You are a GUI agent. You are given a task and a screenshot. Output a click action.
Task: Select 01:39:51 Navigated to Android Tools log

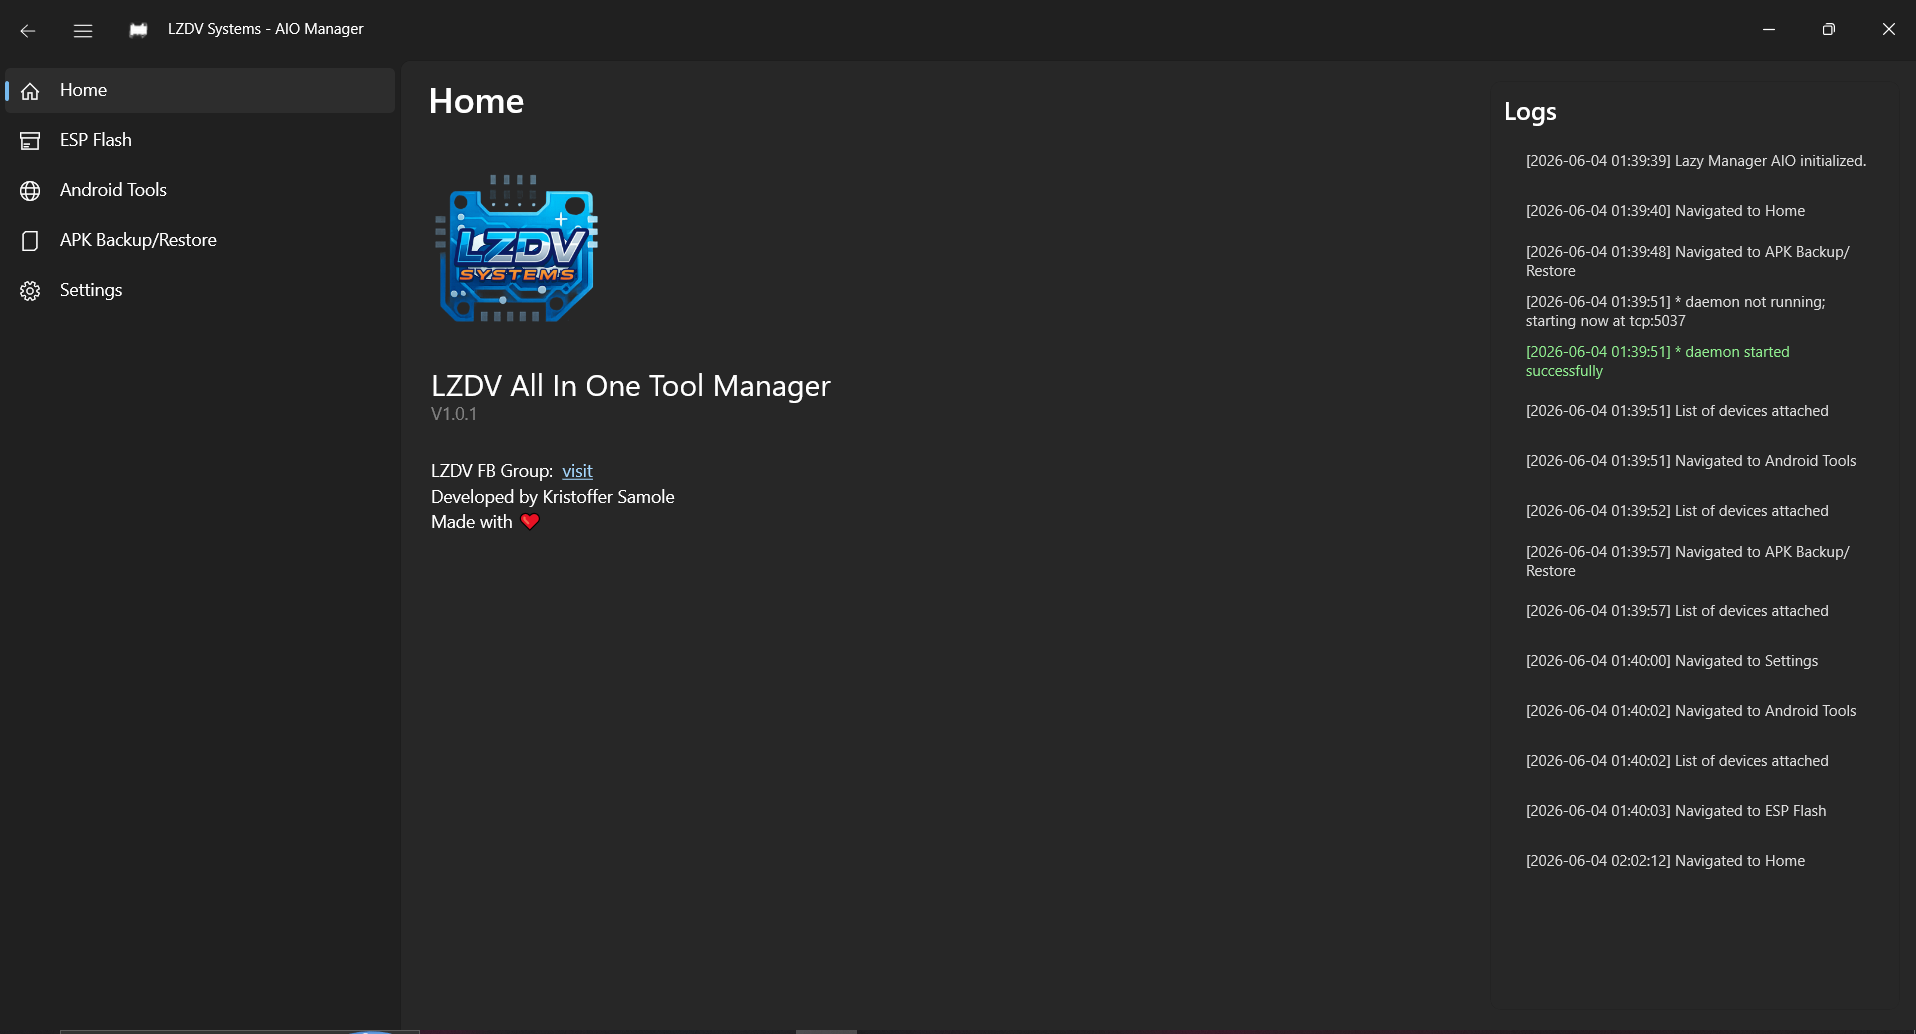click(x=1691, y=461)
